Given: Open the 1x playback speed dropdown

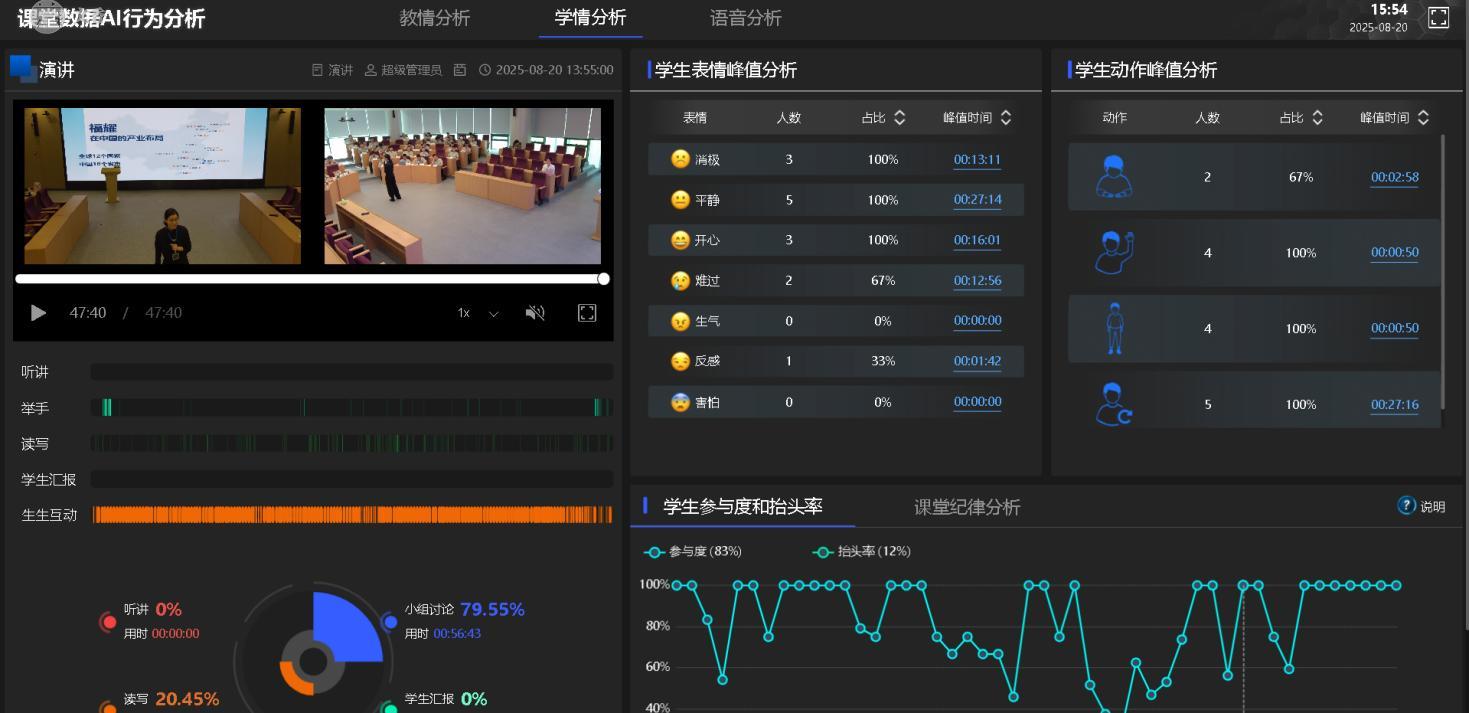Looking at the screenshot, I should pyautogui.click(x=478, y=313).
